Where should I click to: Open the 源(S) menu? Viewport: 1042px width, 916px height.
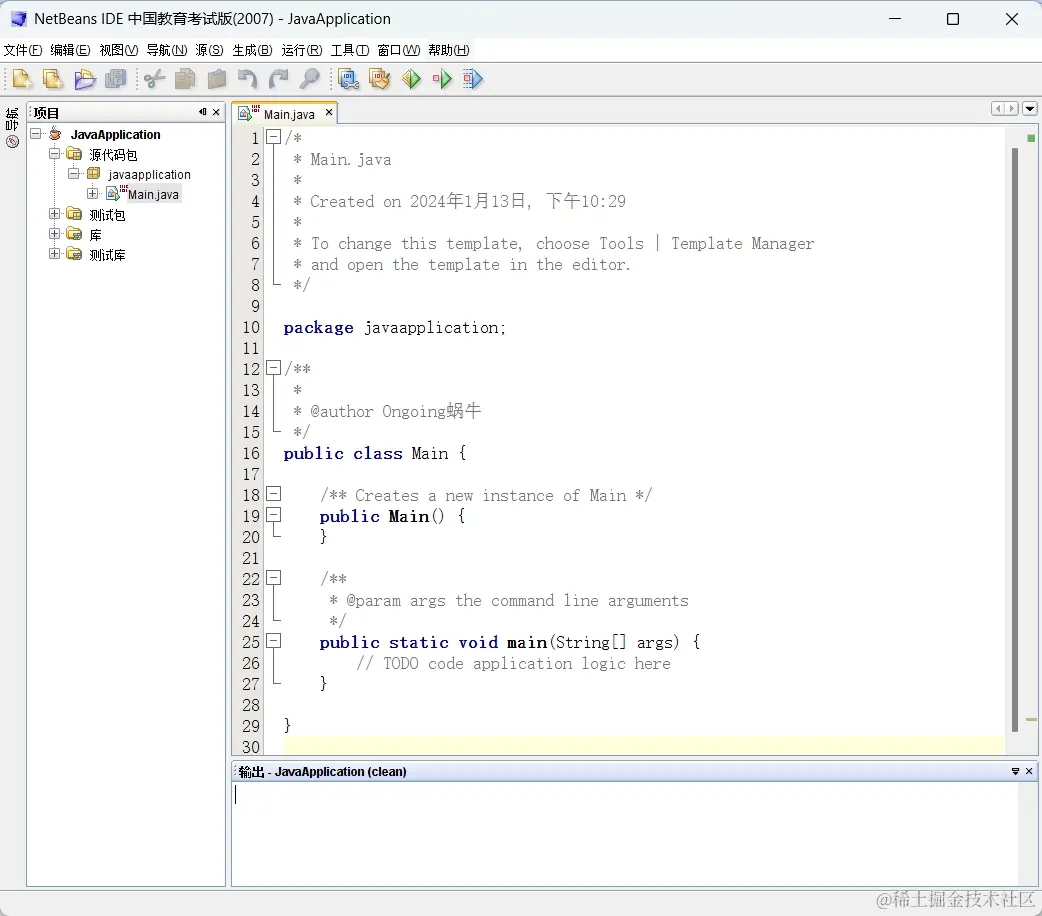tap(209, 51)
